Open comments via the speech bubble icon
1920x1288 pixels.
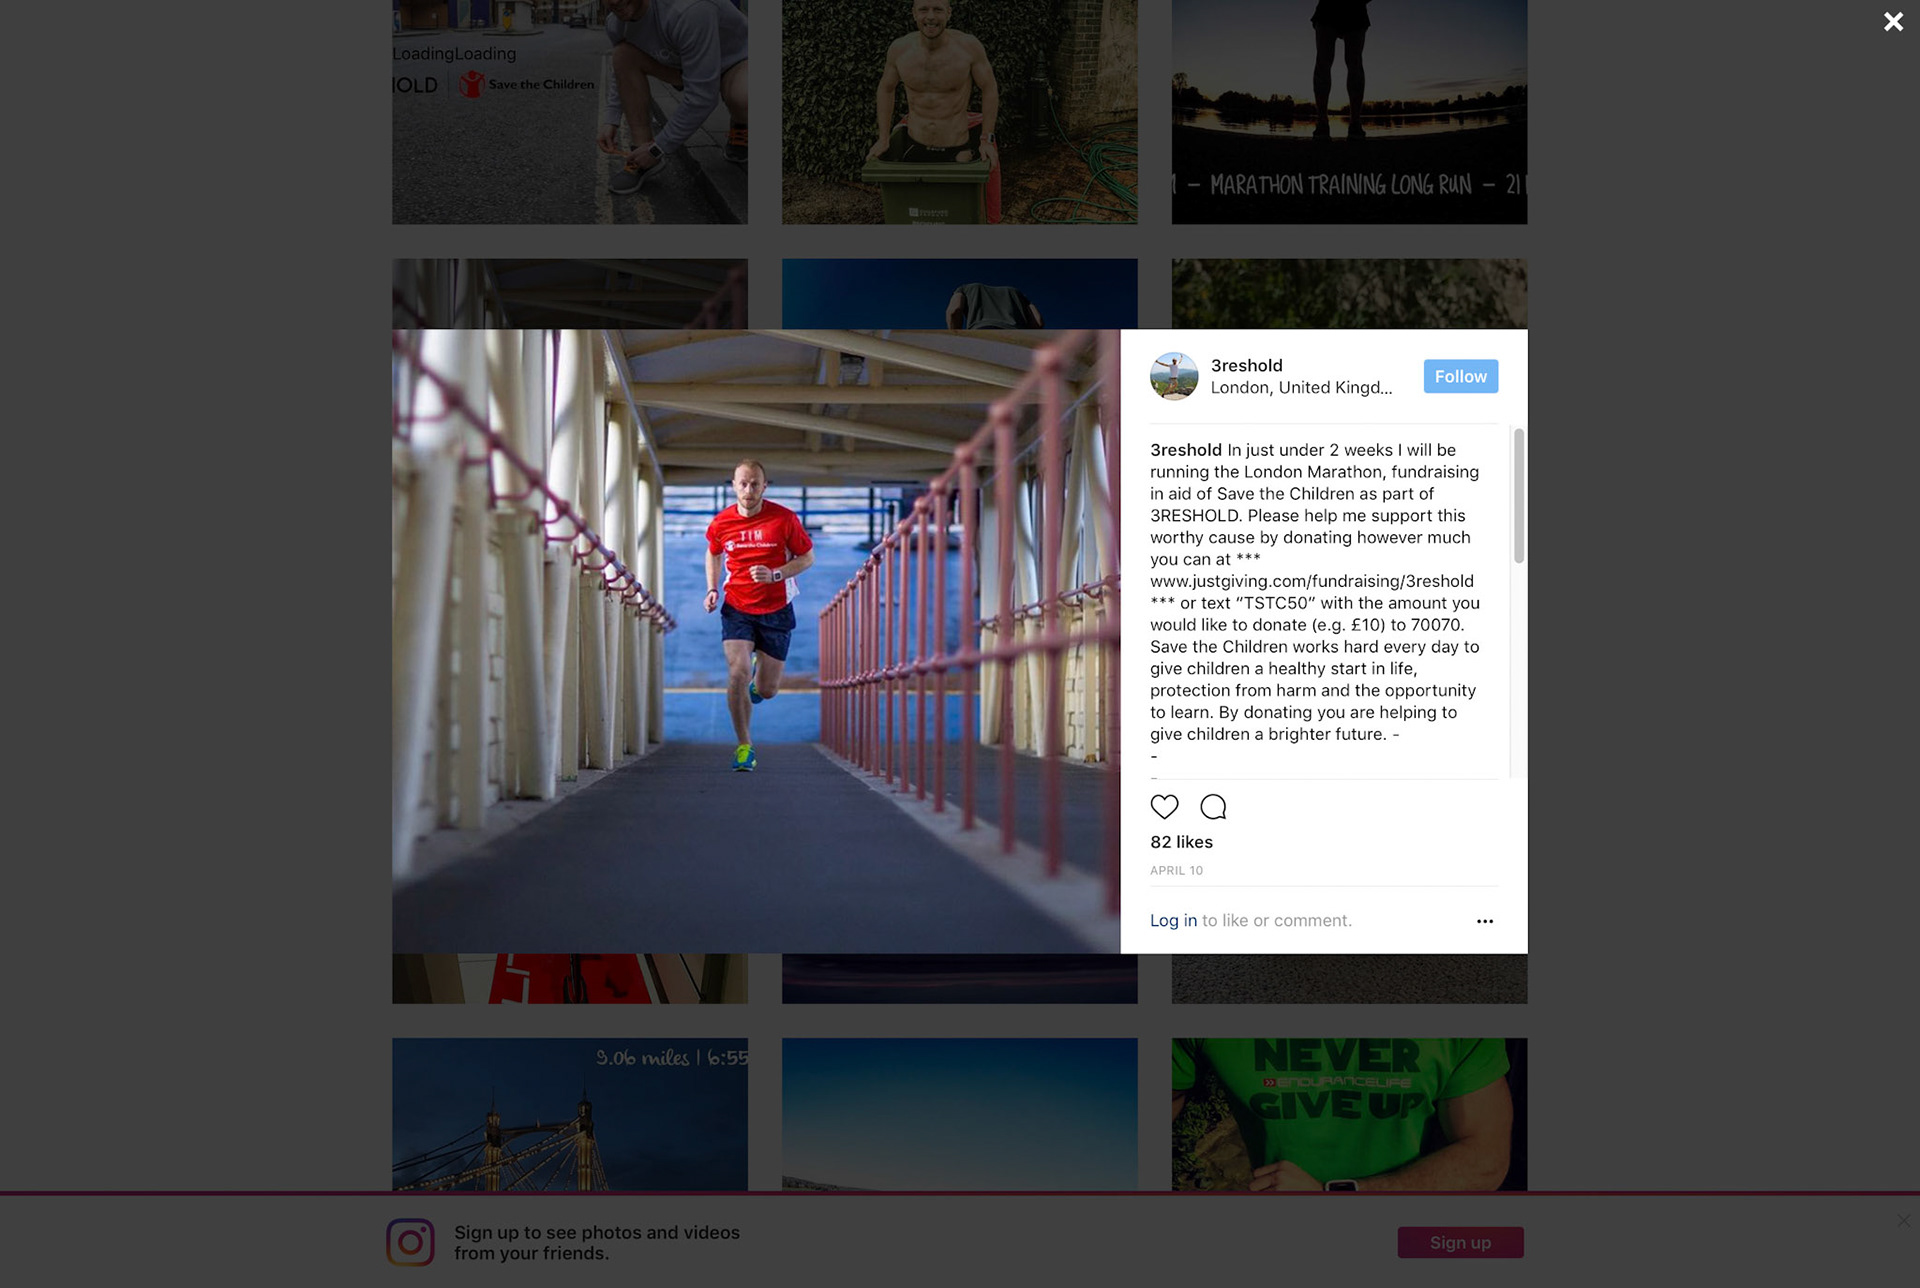click(1213, 807)
